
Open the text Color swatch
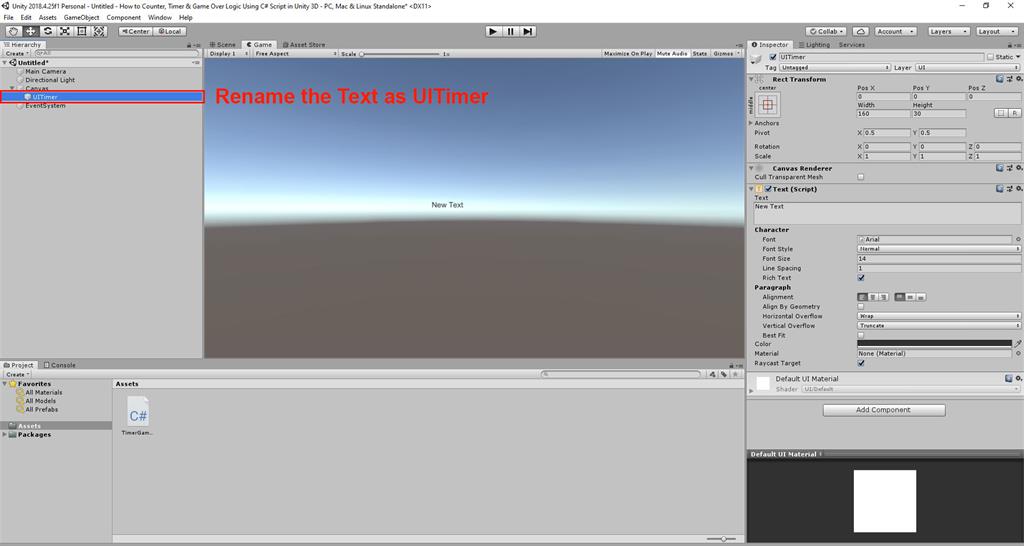tap(935, 344)
